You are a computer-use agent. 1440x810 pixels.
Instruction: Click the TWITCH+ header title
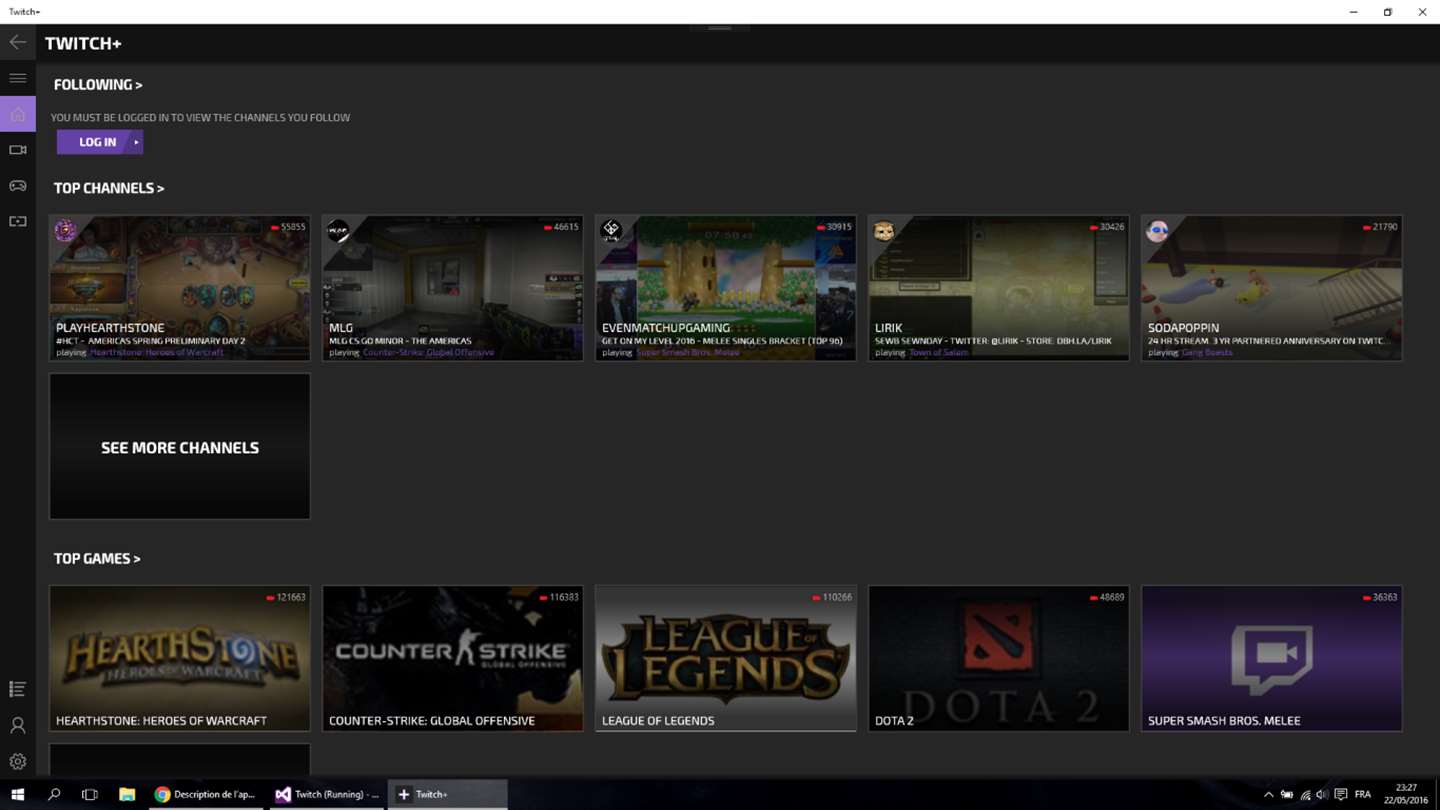83,43
